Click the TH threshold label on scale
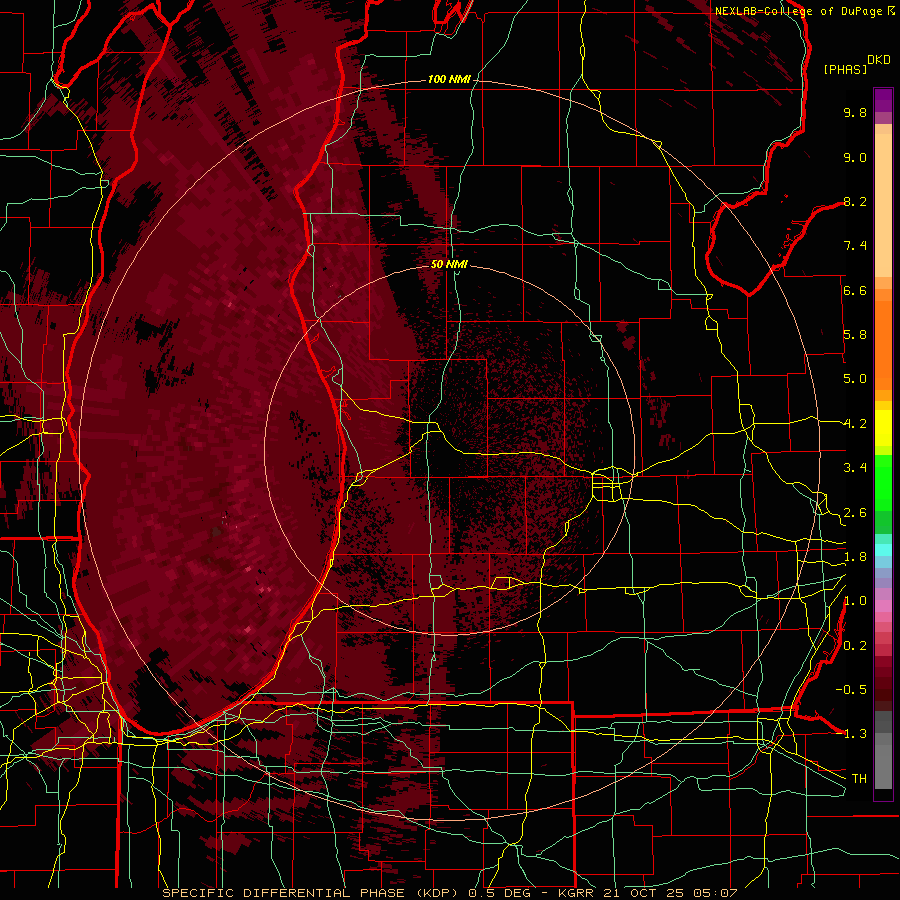Screen dimensions: 900x900 [859, 779]
